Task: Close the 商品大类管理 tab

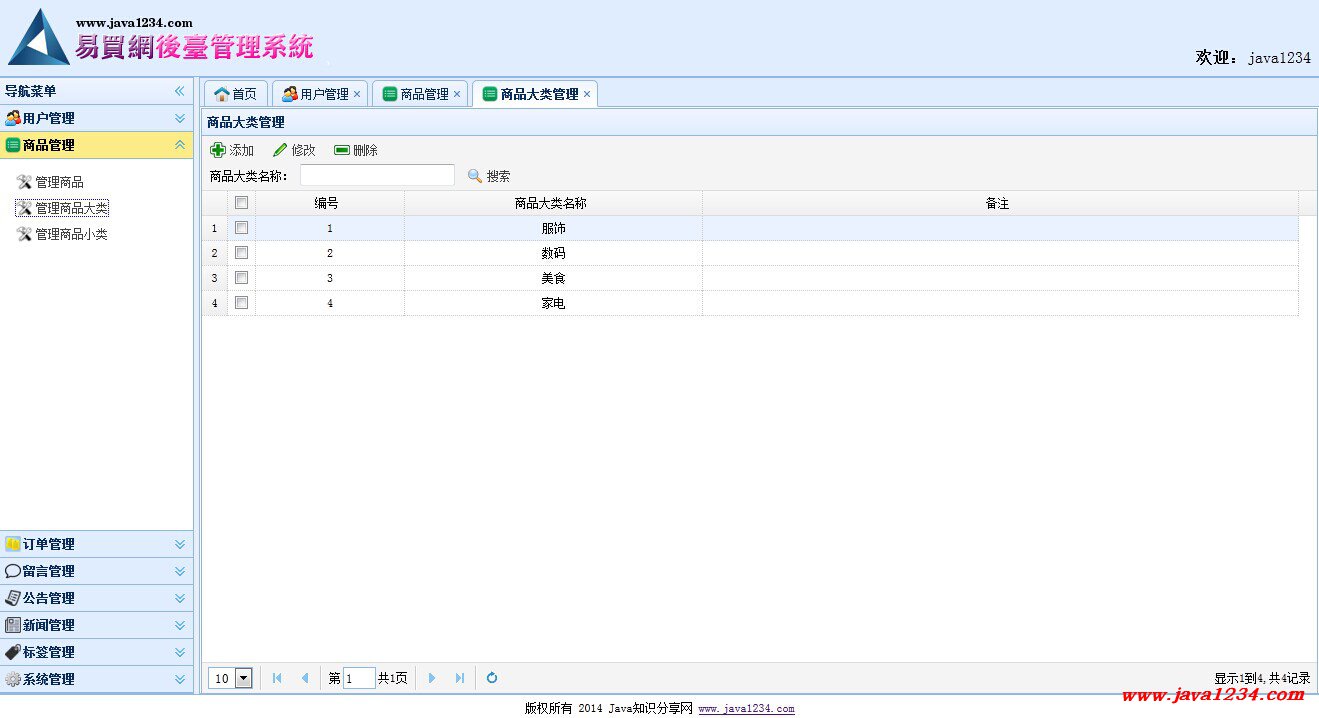Action: click(x=587, y=94)
